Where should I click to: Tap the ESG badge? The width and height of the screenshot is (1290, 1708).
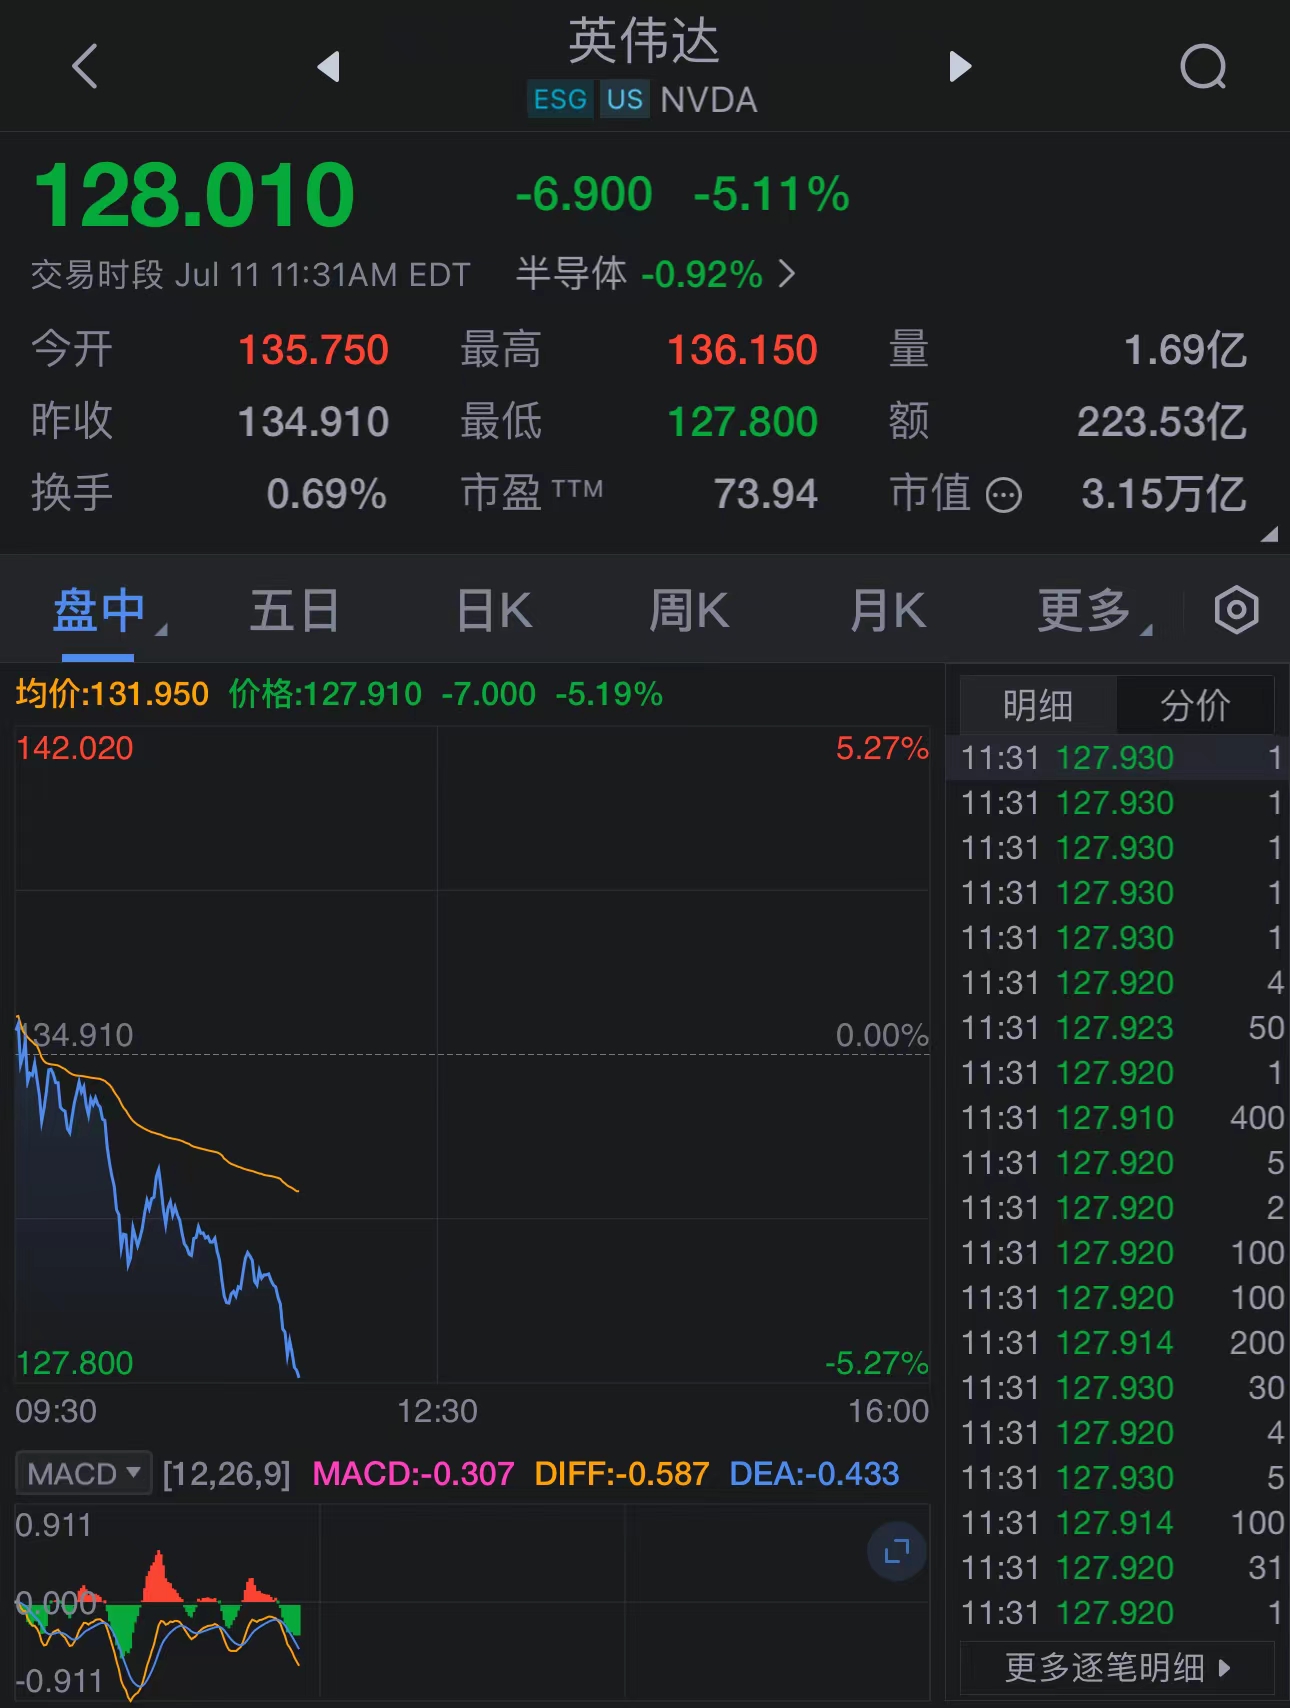[x=560, y=100]
